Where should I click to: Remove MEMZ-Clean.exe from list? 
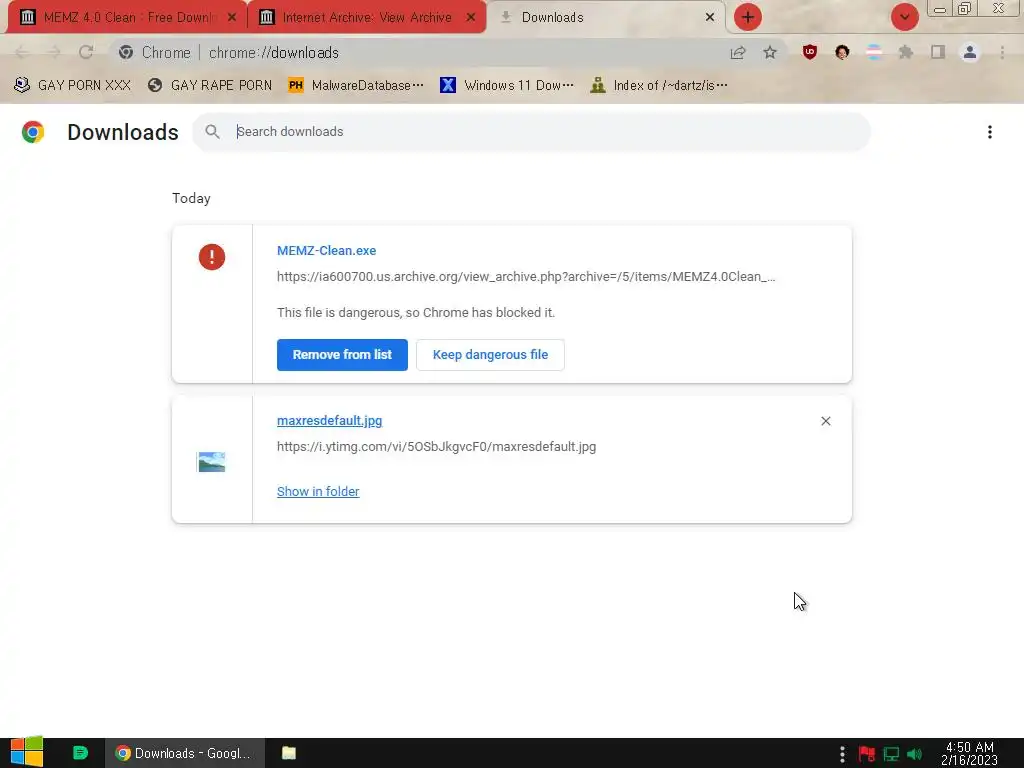coord(342,355)
